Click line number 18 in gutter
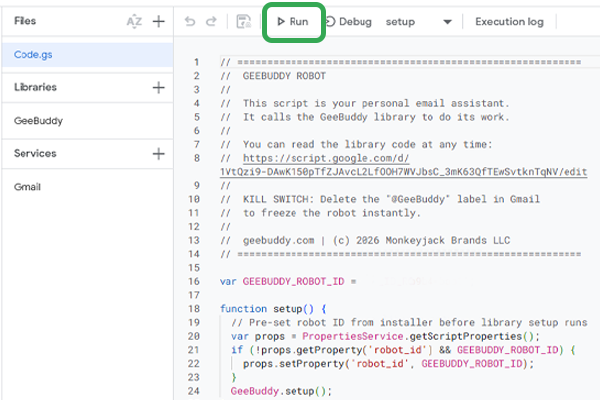Viewport: 600px width, 400px height. coord(194,309)
